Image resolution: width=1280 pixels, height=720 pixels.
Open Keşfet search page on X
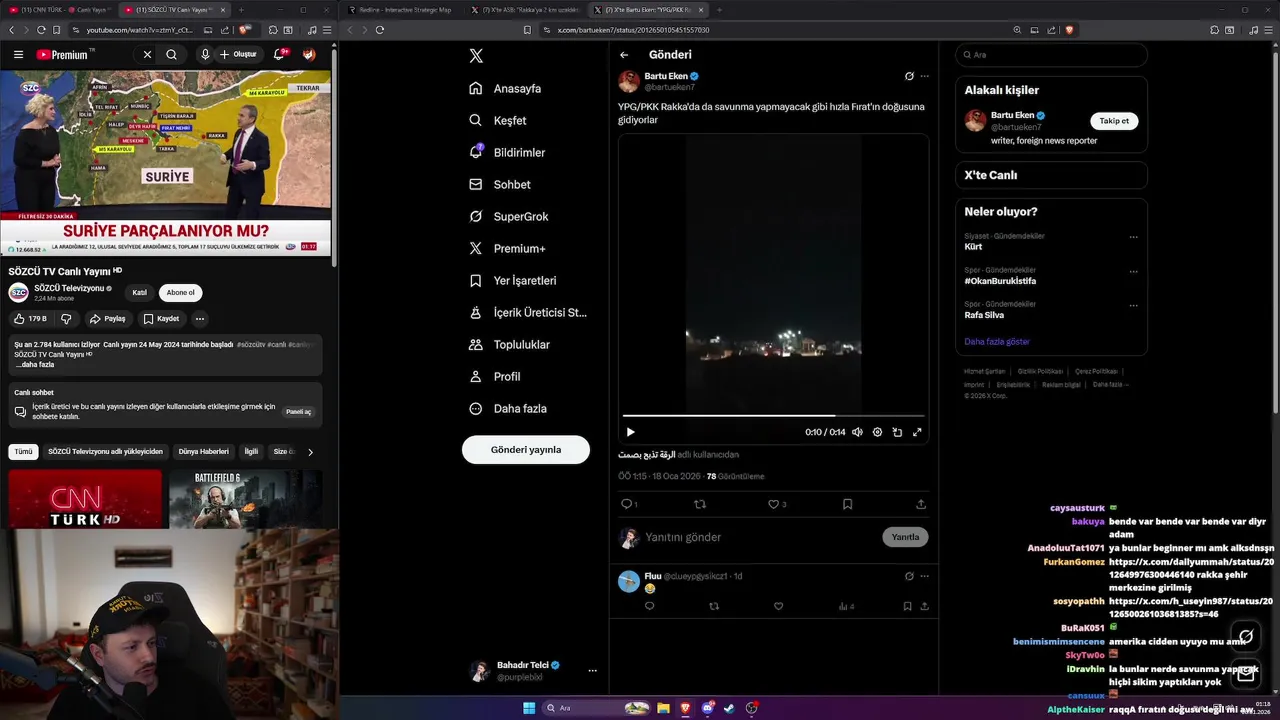497,120
